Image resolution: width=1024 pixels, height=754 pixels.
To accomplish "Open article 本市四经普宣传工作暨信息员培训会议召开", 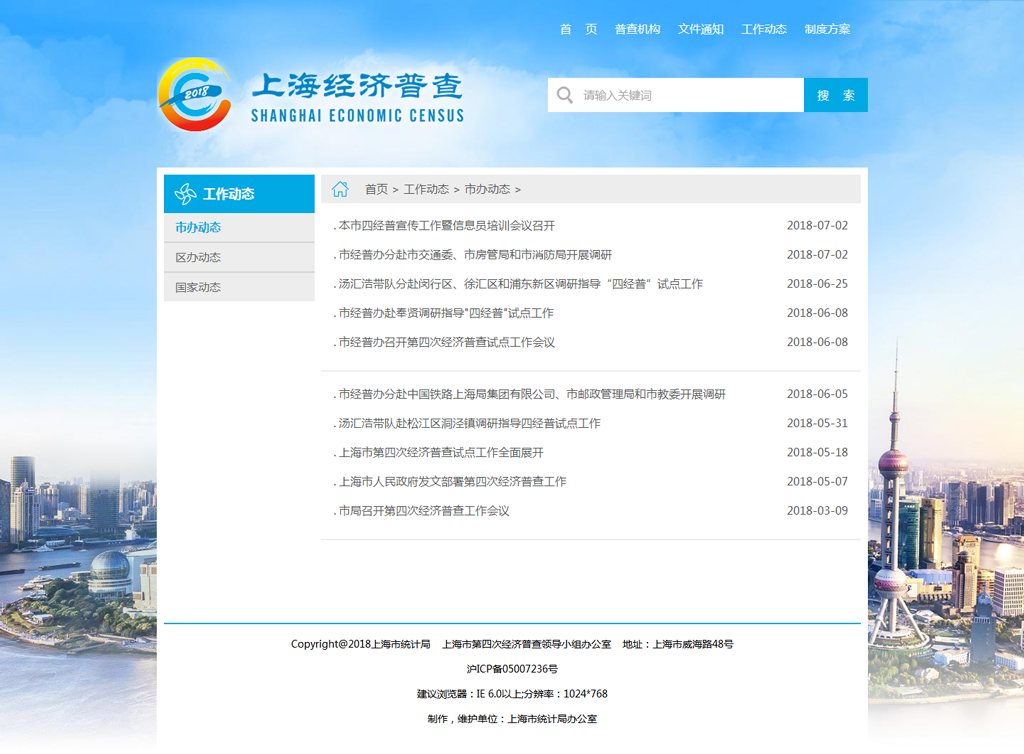I will point(447,226).
